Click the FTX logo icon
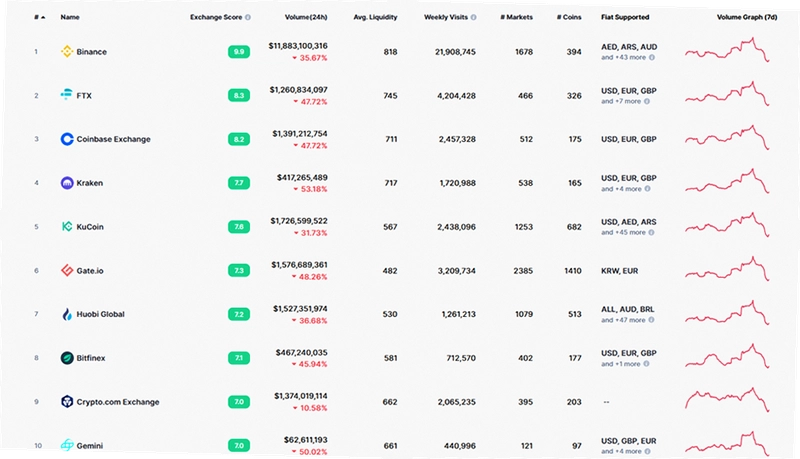Screen dimensions: 800x459 click(67, 95)
